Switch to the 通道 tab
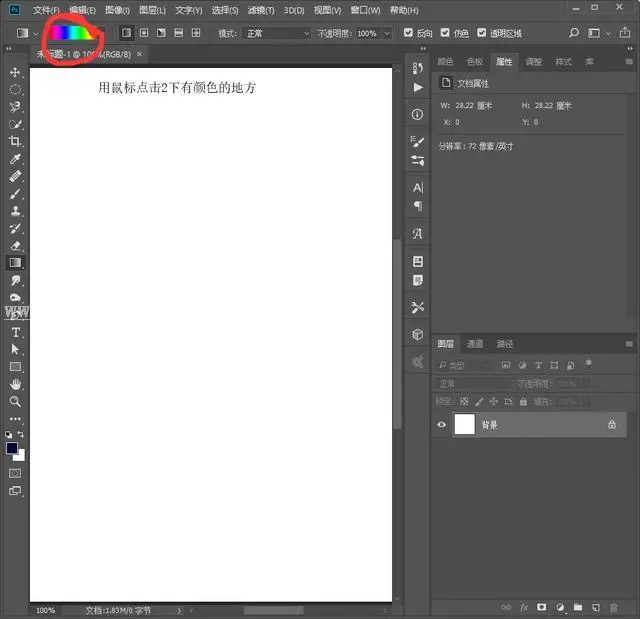Image resolution: width=640 pixels, height=619 pixels. tap(475, 344)
